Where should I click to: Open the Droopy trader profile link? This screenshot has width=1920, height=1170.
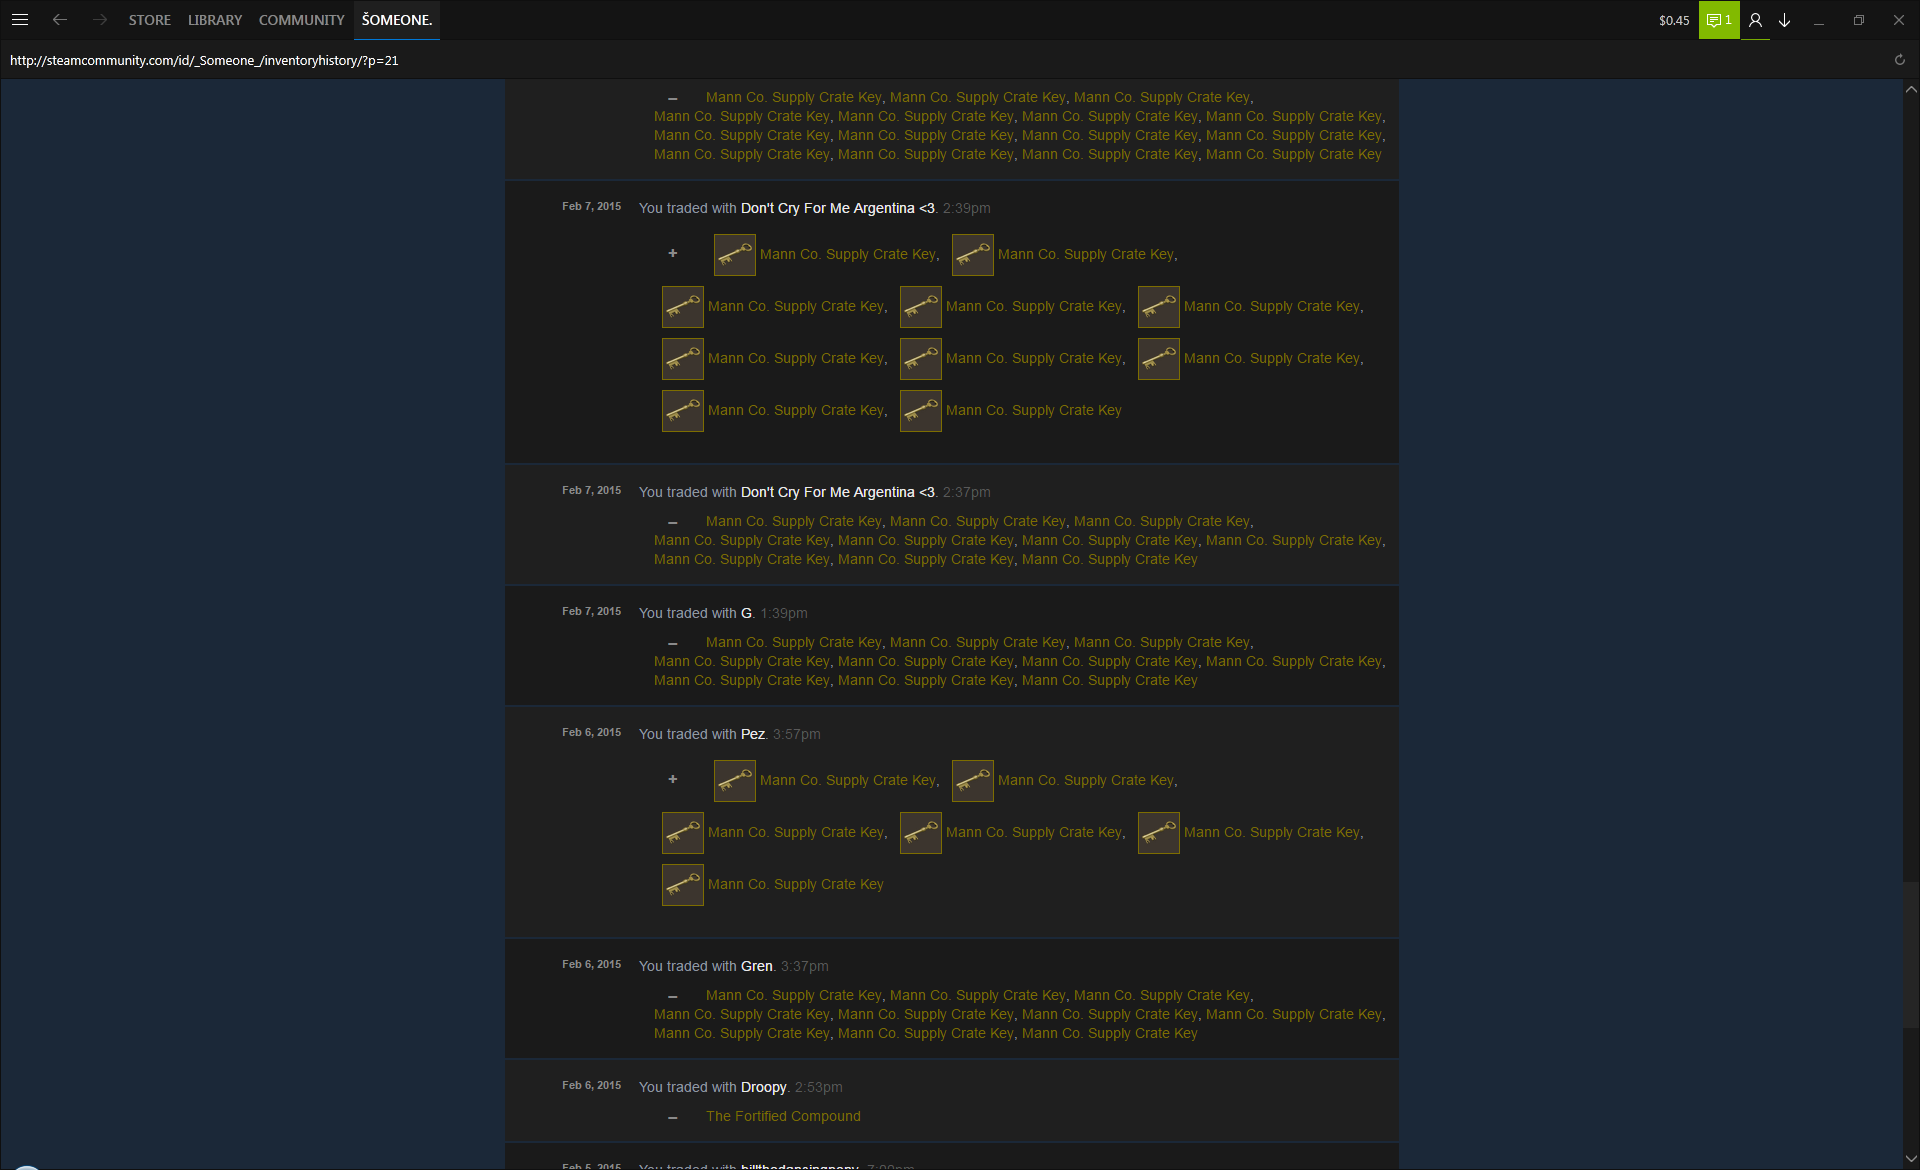pyautogui.click(x=763, y=1087)
